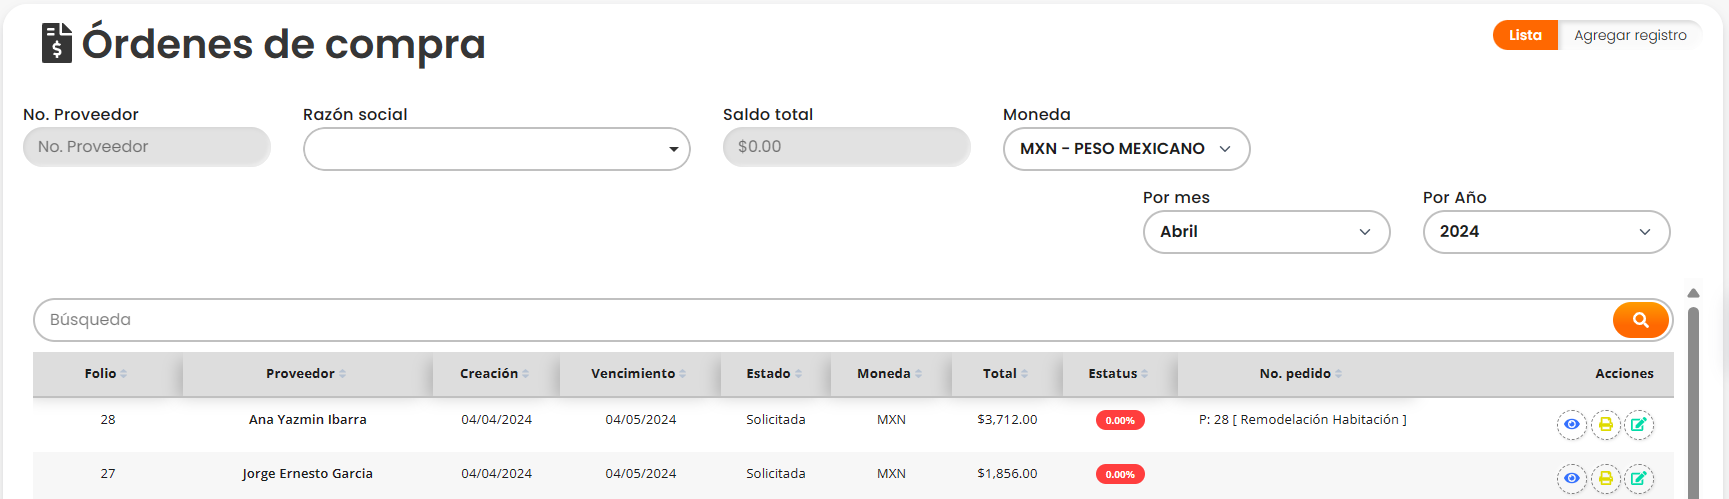Click the orange search magnifier button
This screenshot has width=1729, height=499.
(x=1640, y=320)
